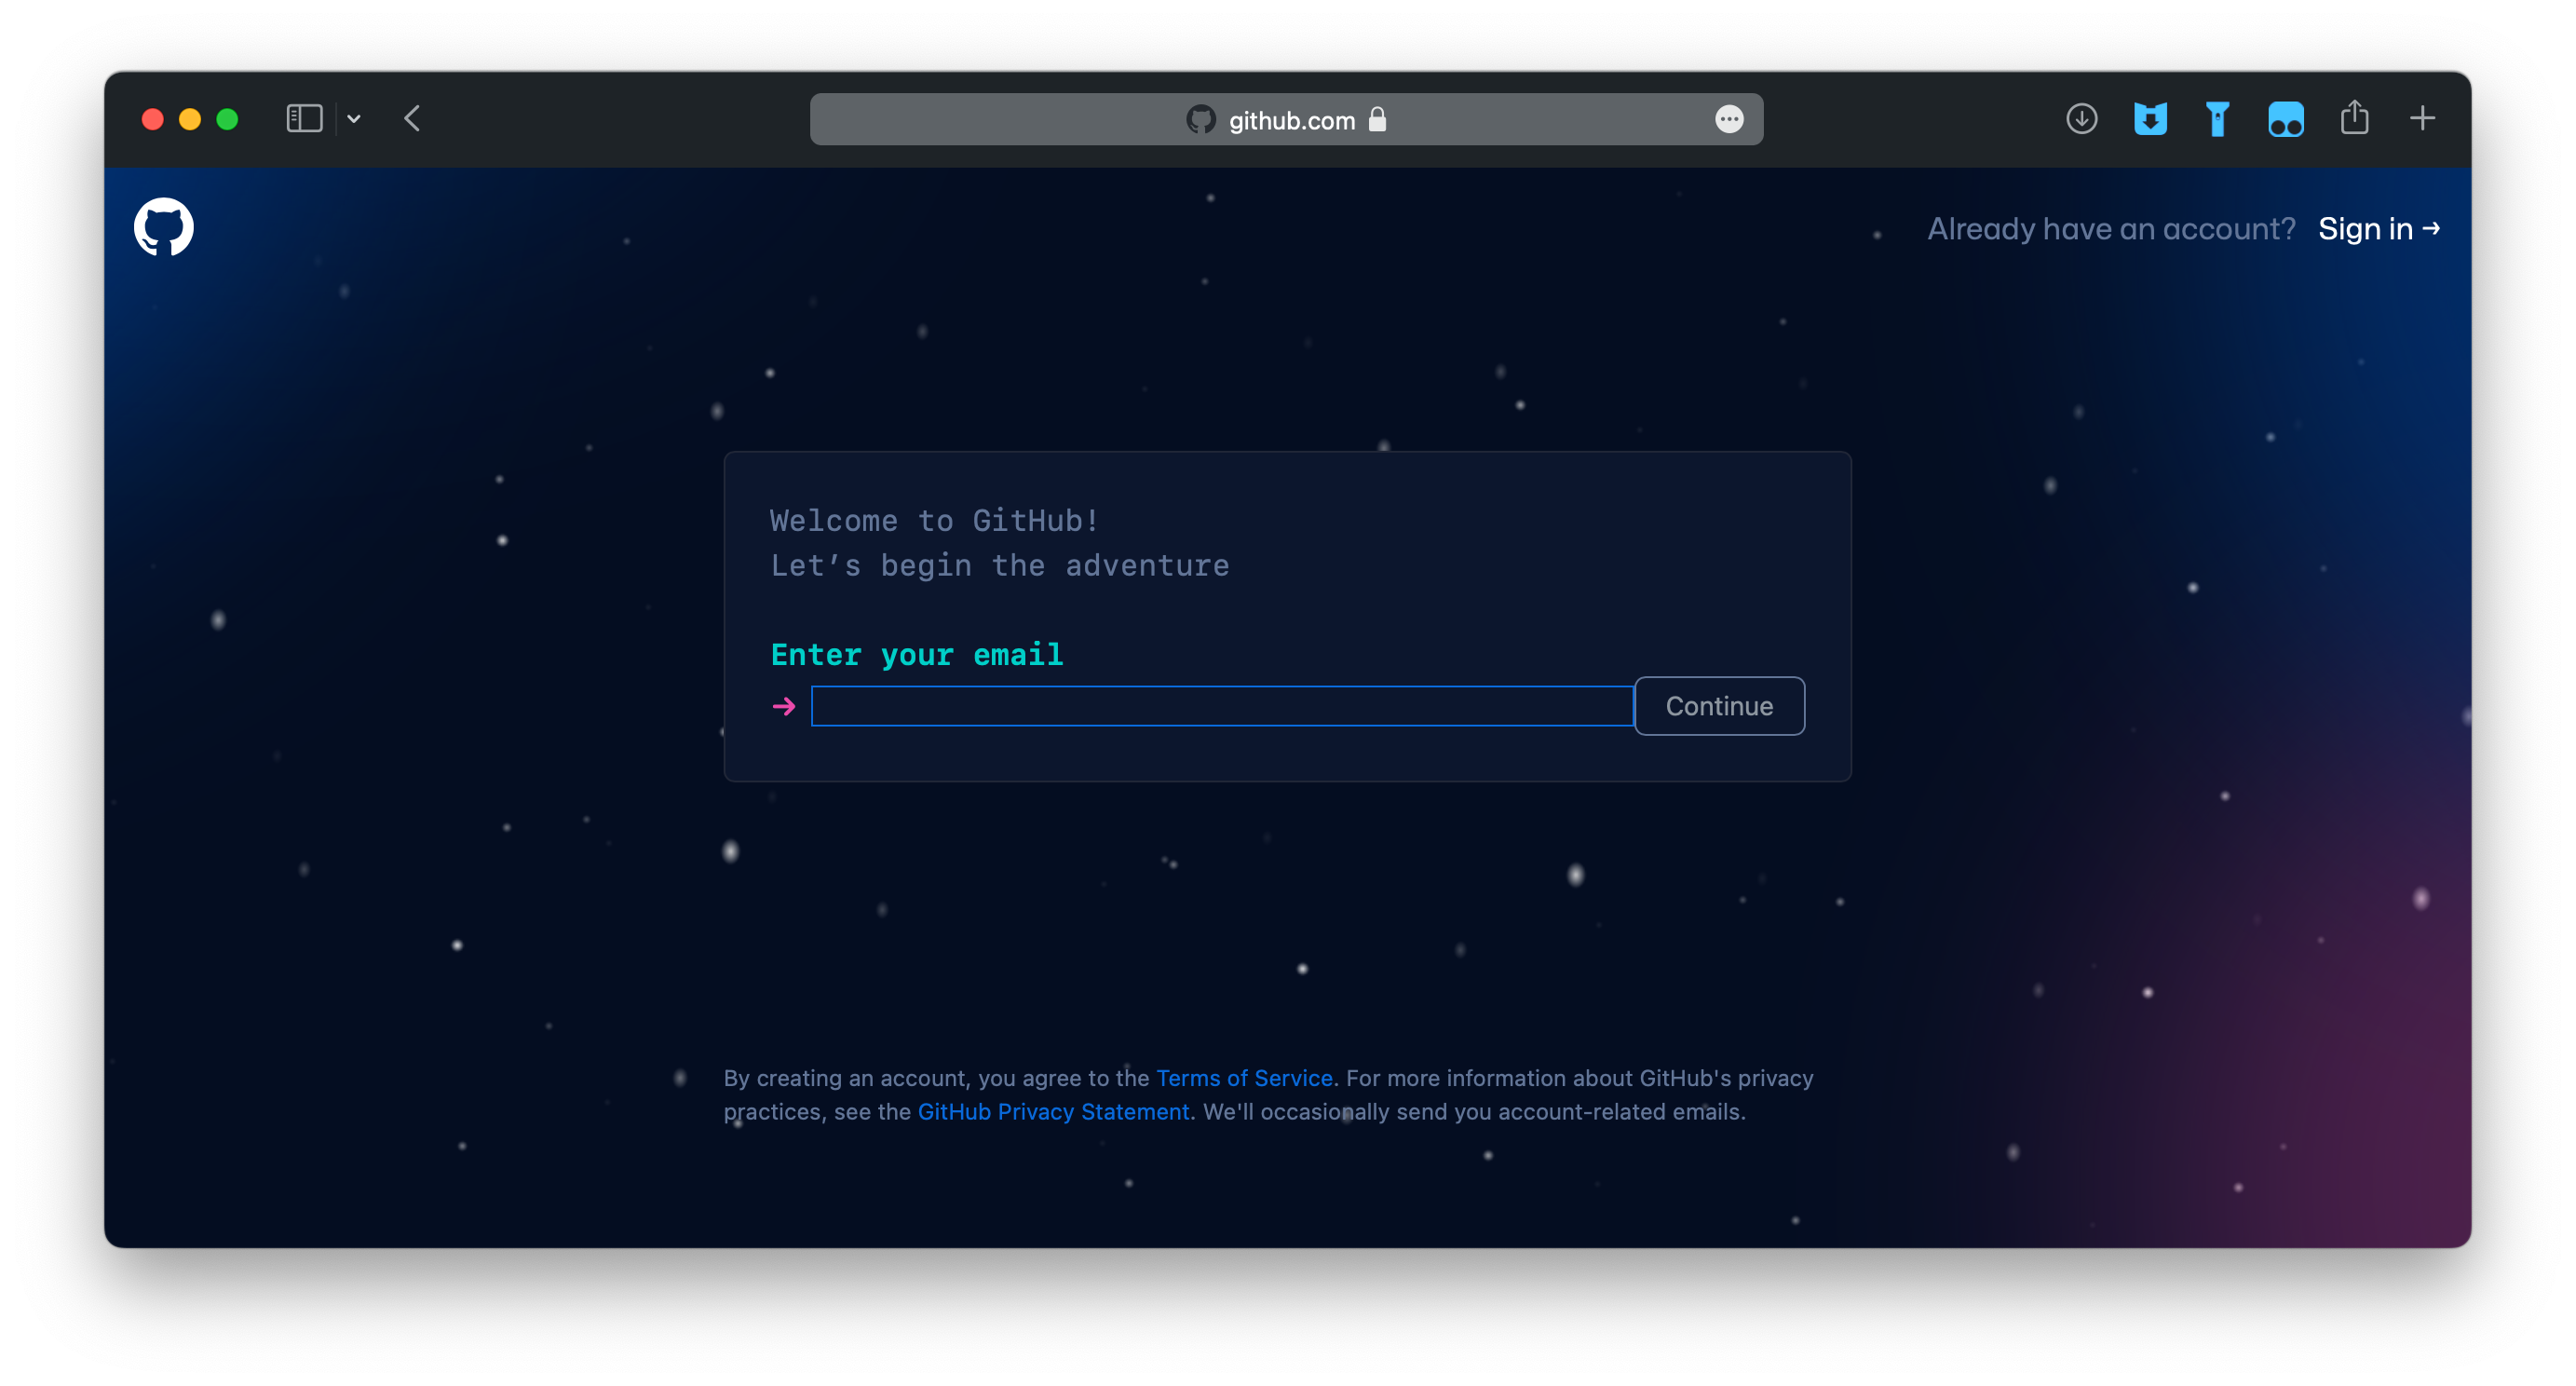Open the blue goggles extension icon
2576x1386 pixels.
pyautogui.click(x=2285, y=120)
